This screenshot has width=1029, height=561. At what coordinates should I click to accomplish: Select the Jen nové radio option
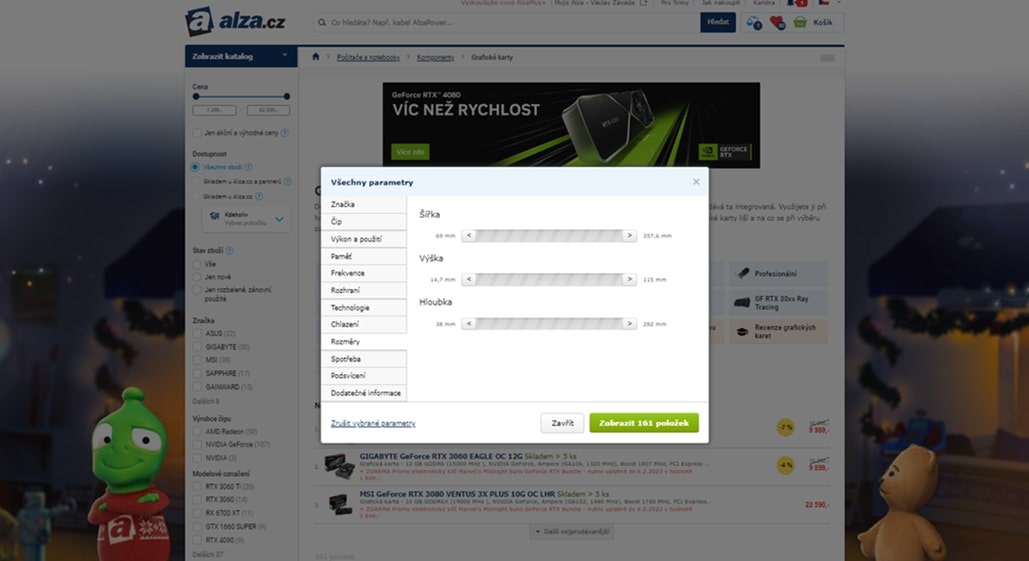point(197,277)
